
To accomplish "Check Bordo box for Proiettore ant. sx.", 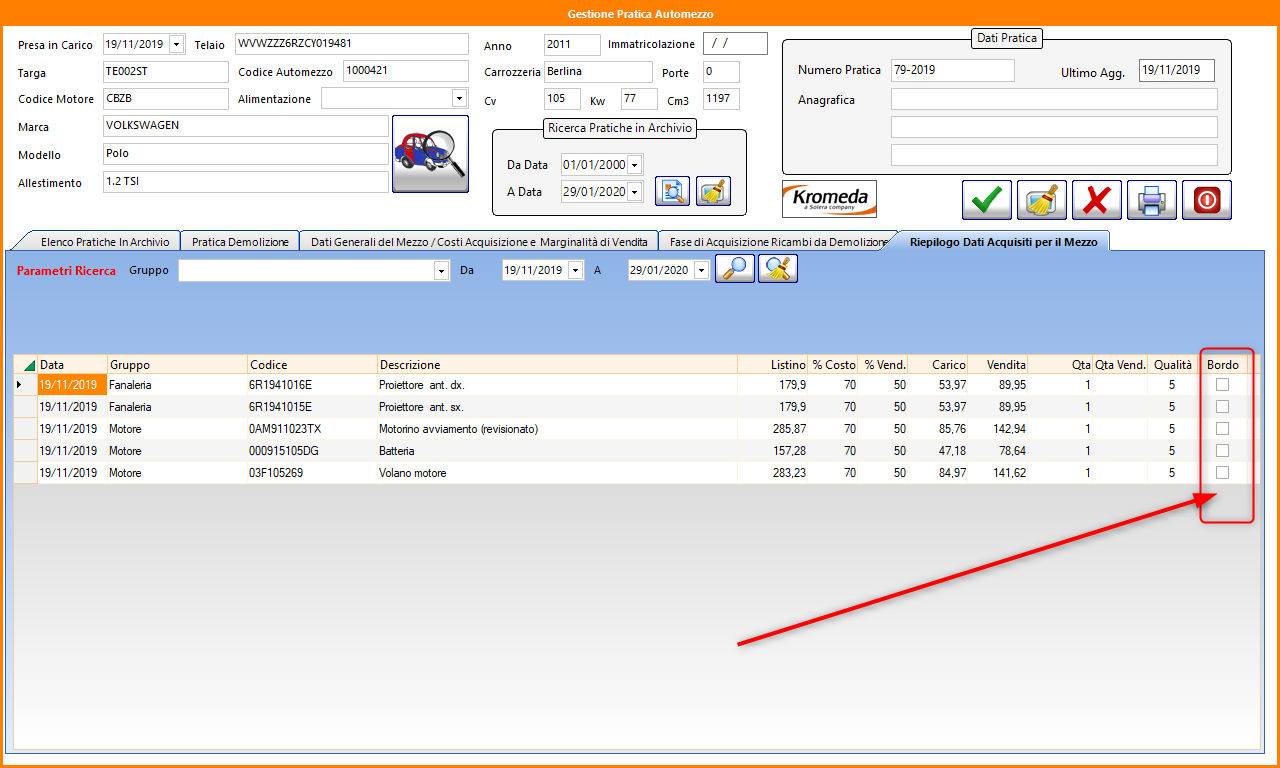I will click(1222, 407).
